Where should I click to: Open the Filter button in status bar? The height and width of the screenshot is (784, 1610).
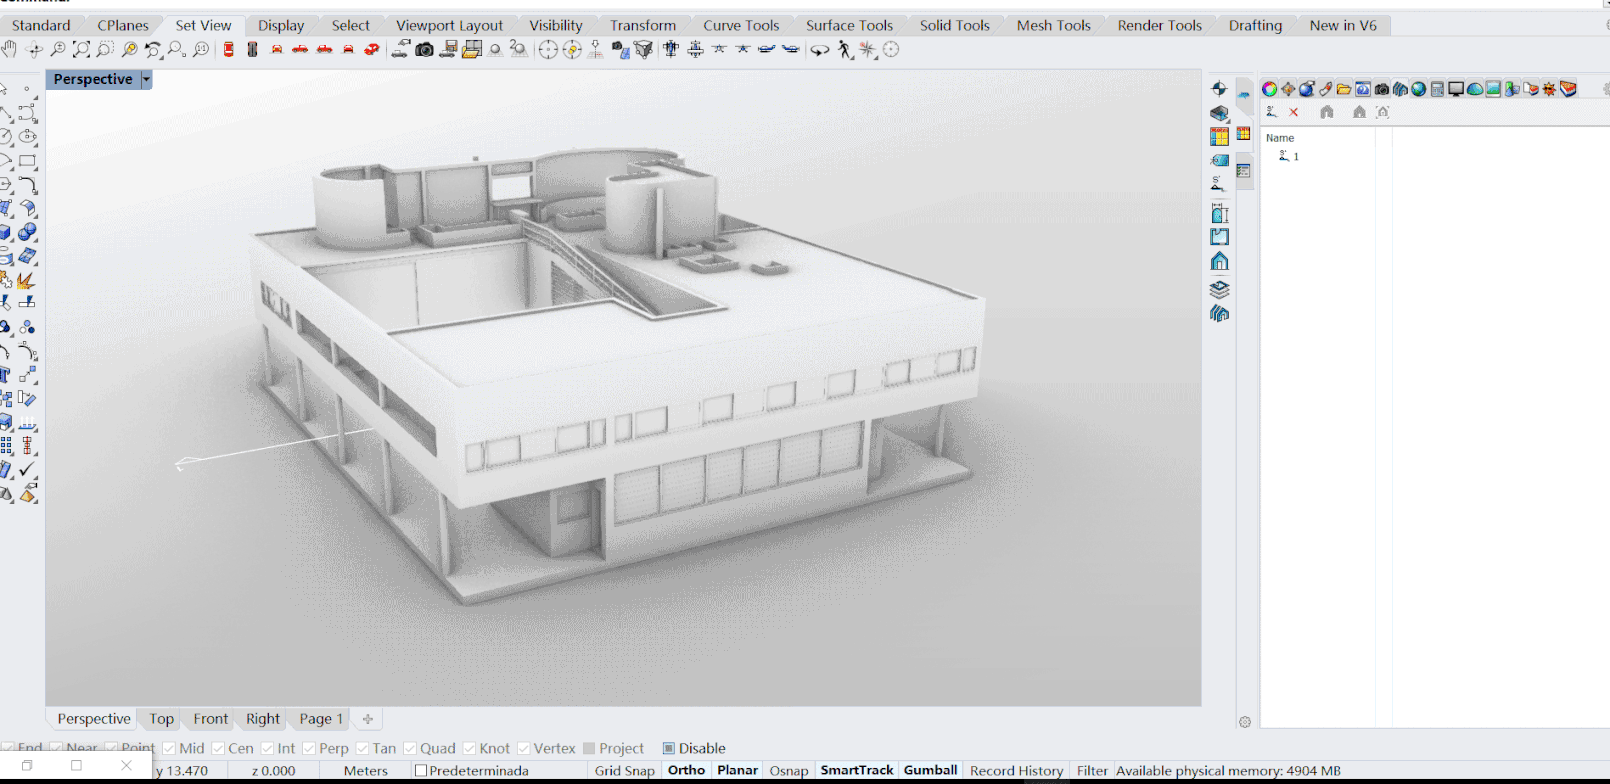[x=1092, y=771]
